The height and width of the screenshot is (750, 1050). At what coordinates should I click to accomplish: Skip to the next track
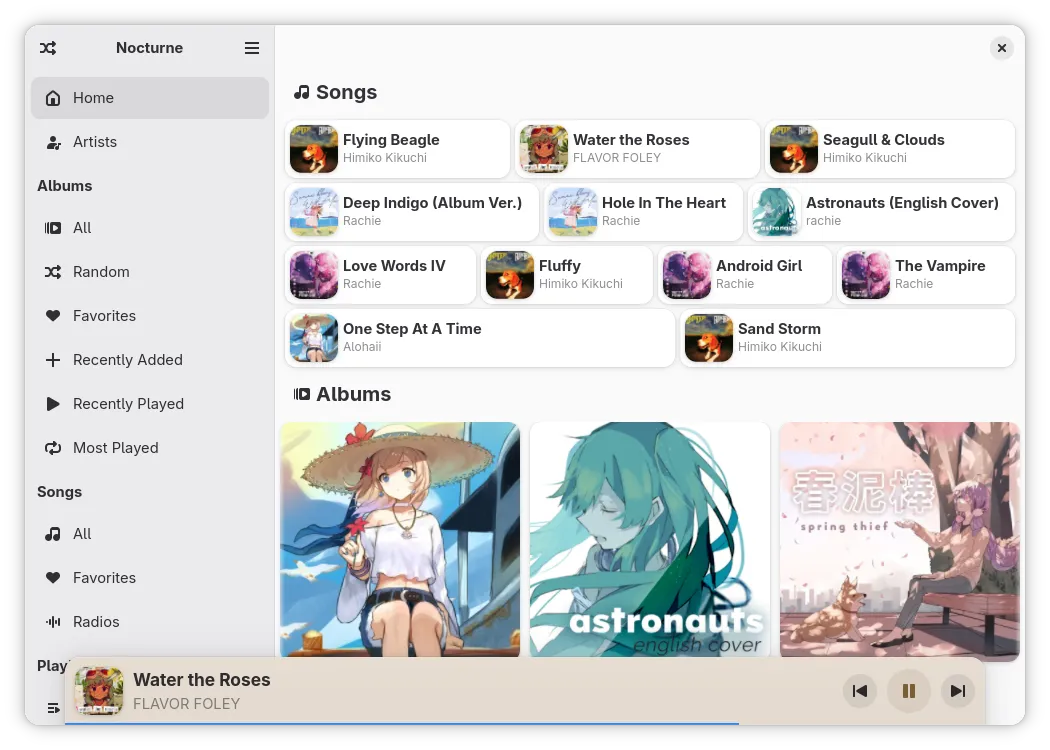click(958, 691)
